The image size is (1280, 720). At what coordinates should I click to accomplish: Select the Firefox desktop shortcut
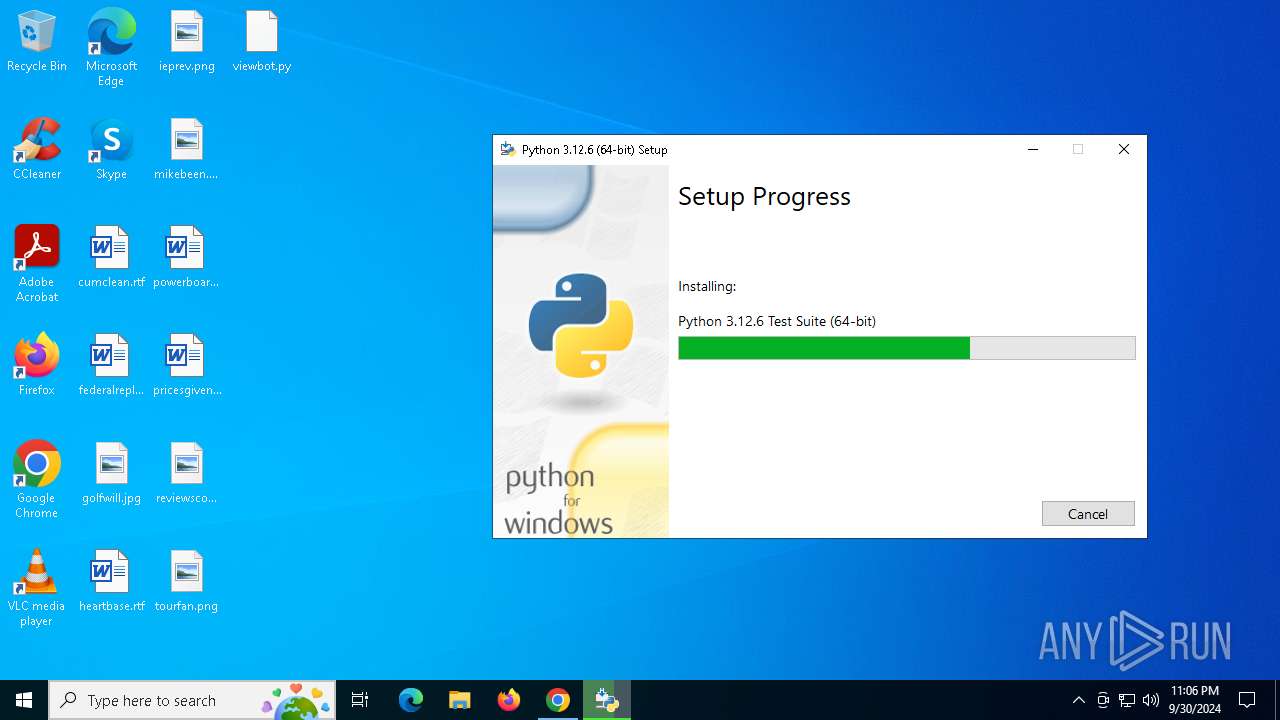37,366
